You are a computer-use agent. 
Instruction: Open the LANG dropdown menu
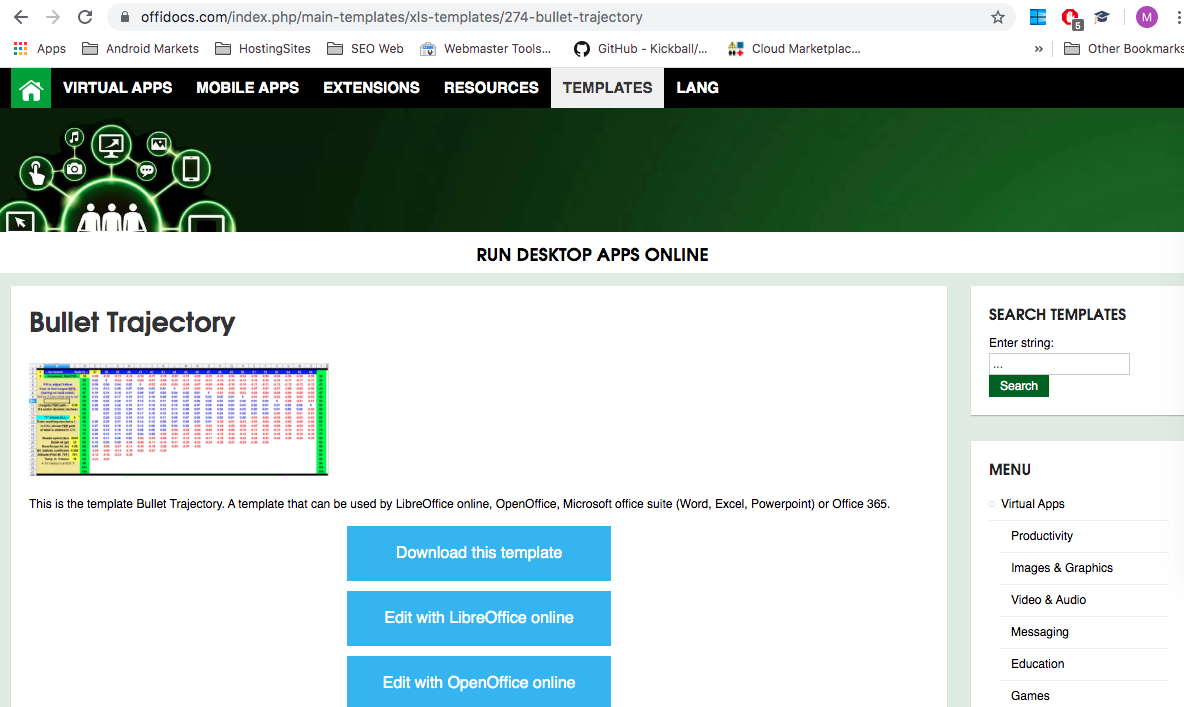697,88
